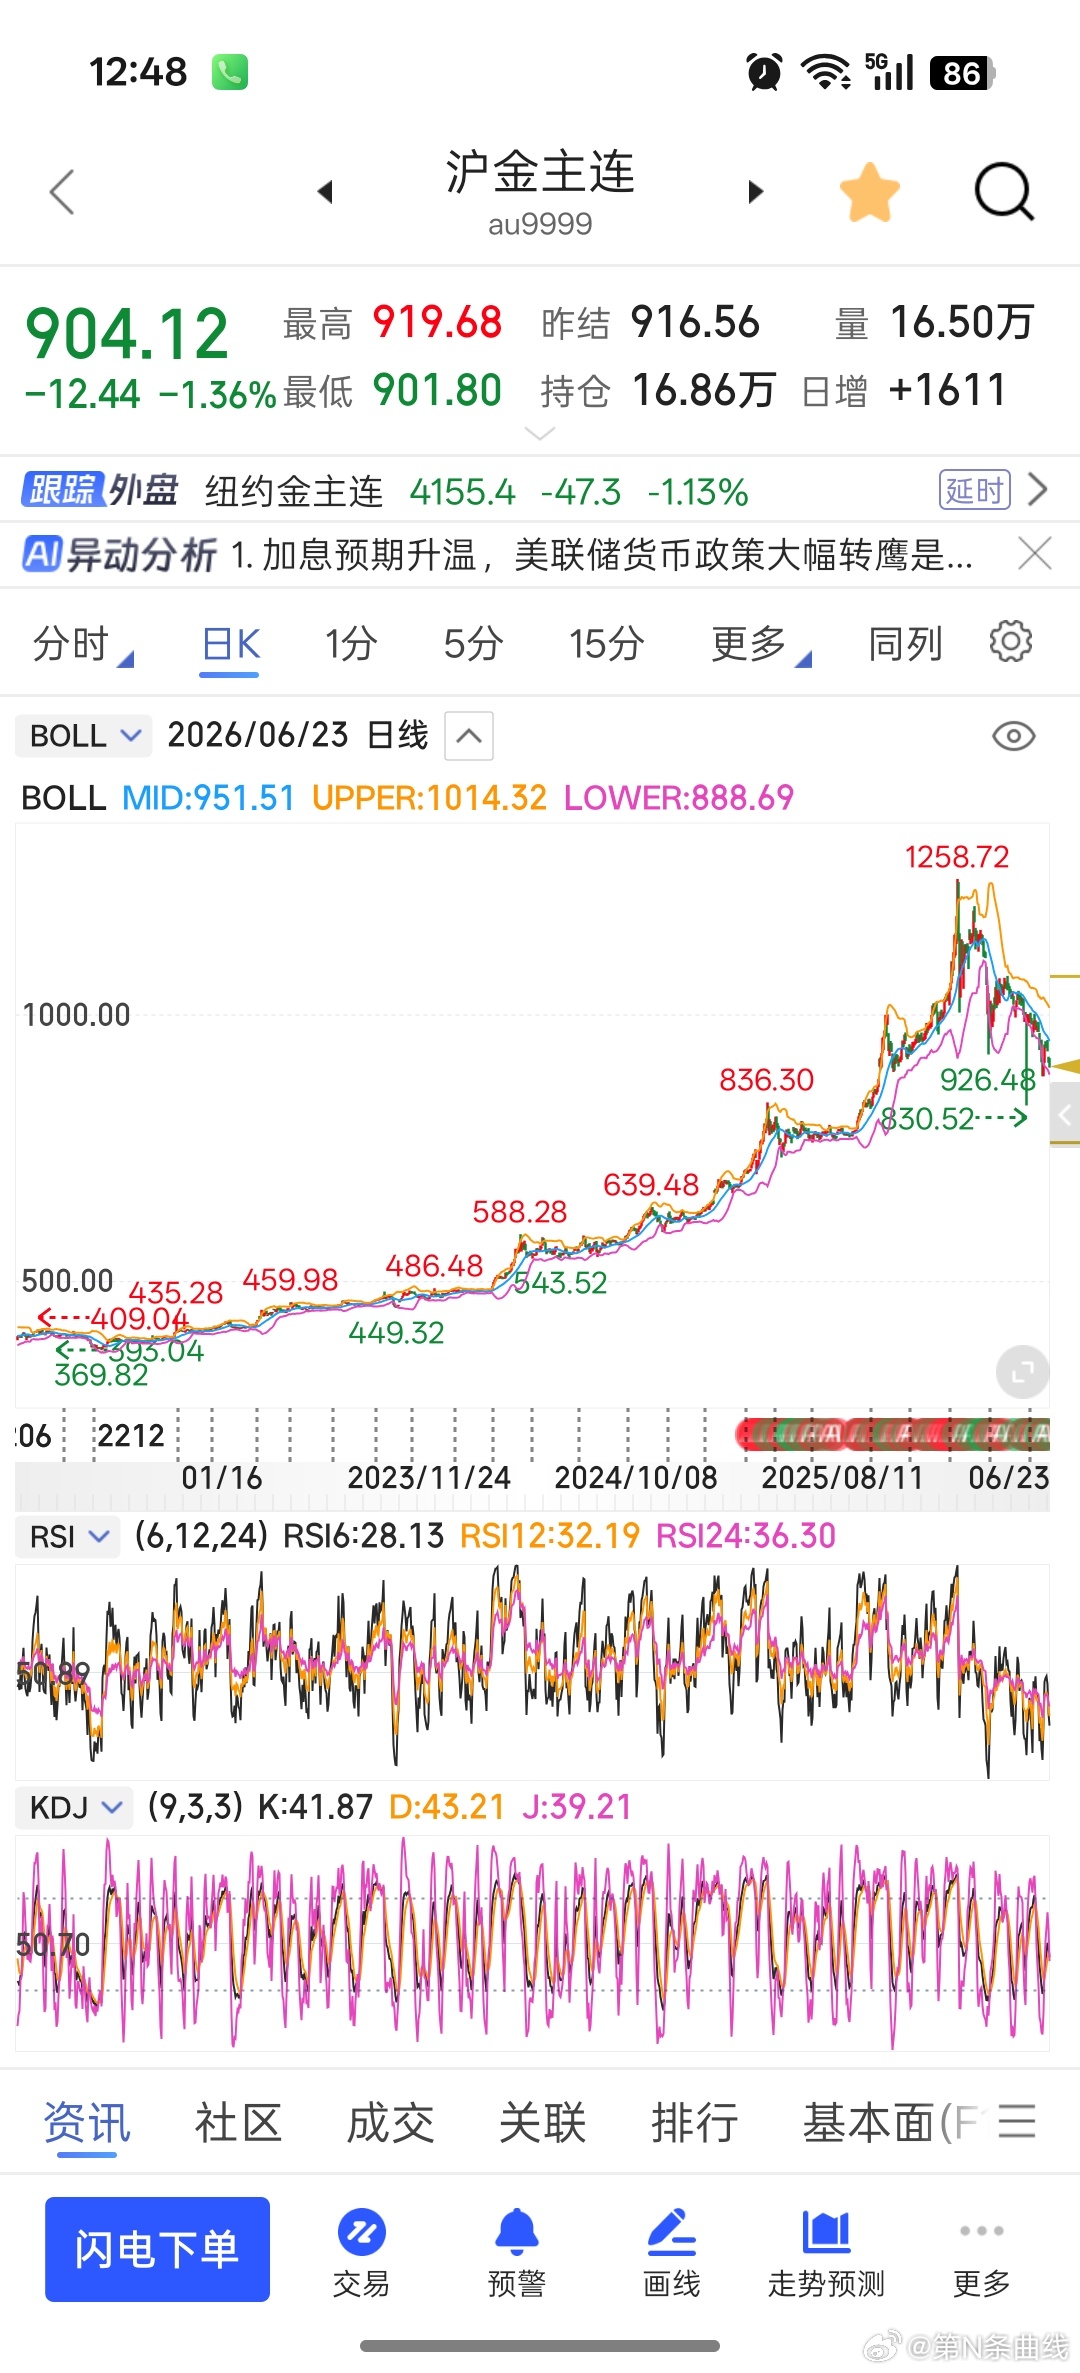Select the 社区 bottom tab

click(239, 2123)
